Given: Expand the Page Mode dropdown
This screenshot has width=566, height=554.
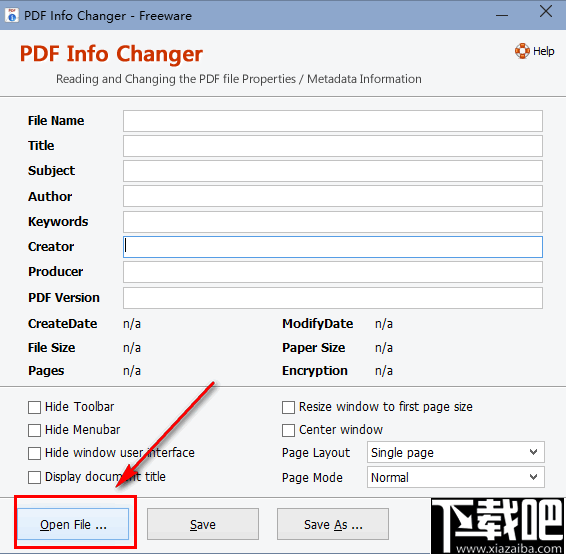Looking at the screenshot, I should click(456, 477).
